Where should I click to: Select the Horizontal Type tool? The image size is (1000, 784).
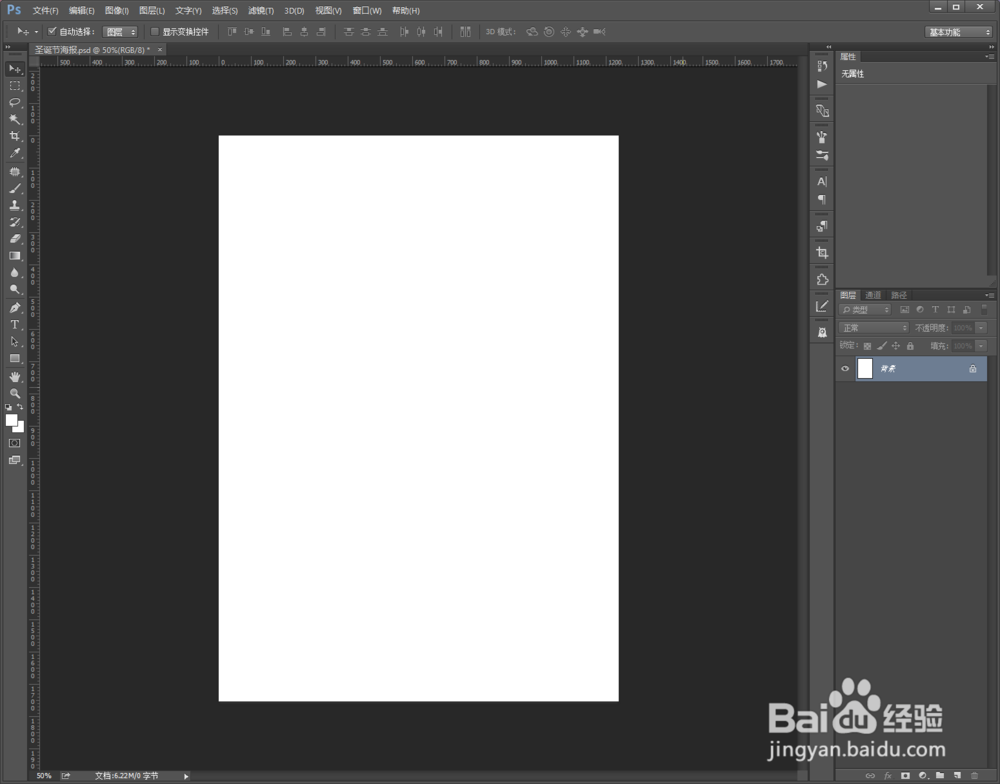[14, 325]
